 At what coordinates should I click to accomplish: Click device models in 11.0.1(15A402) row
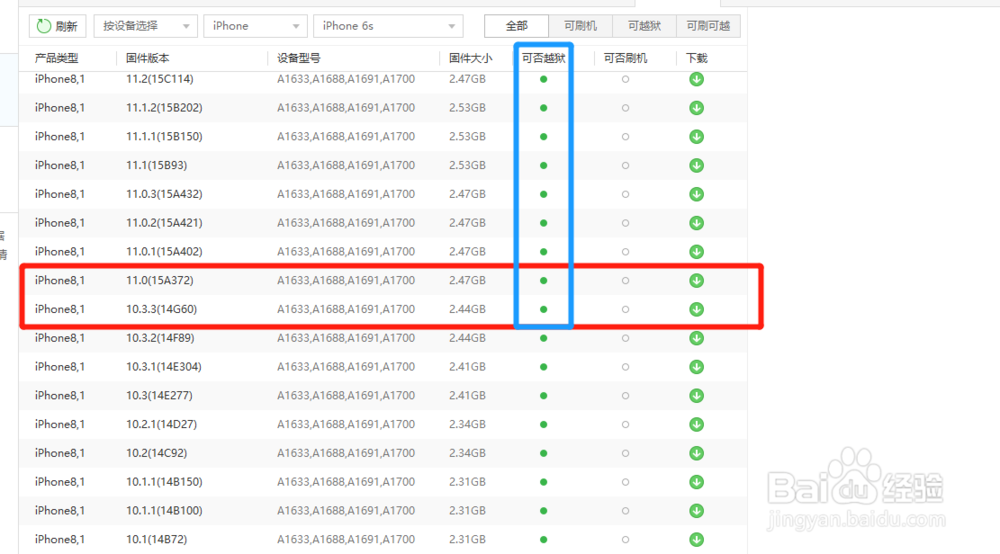point(346,251)
